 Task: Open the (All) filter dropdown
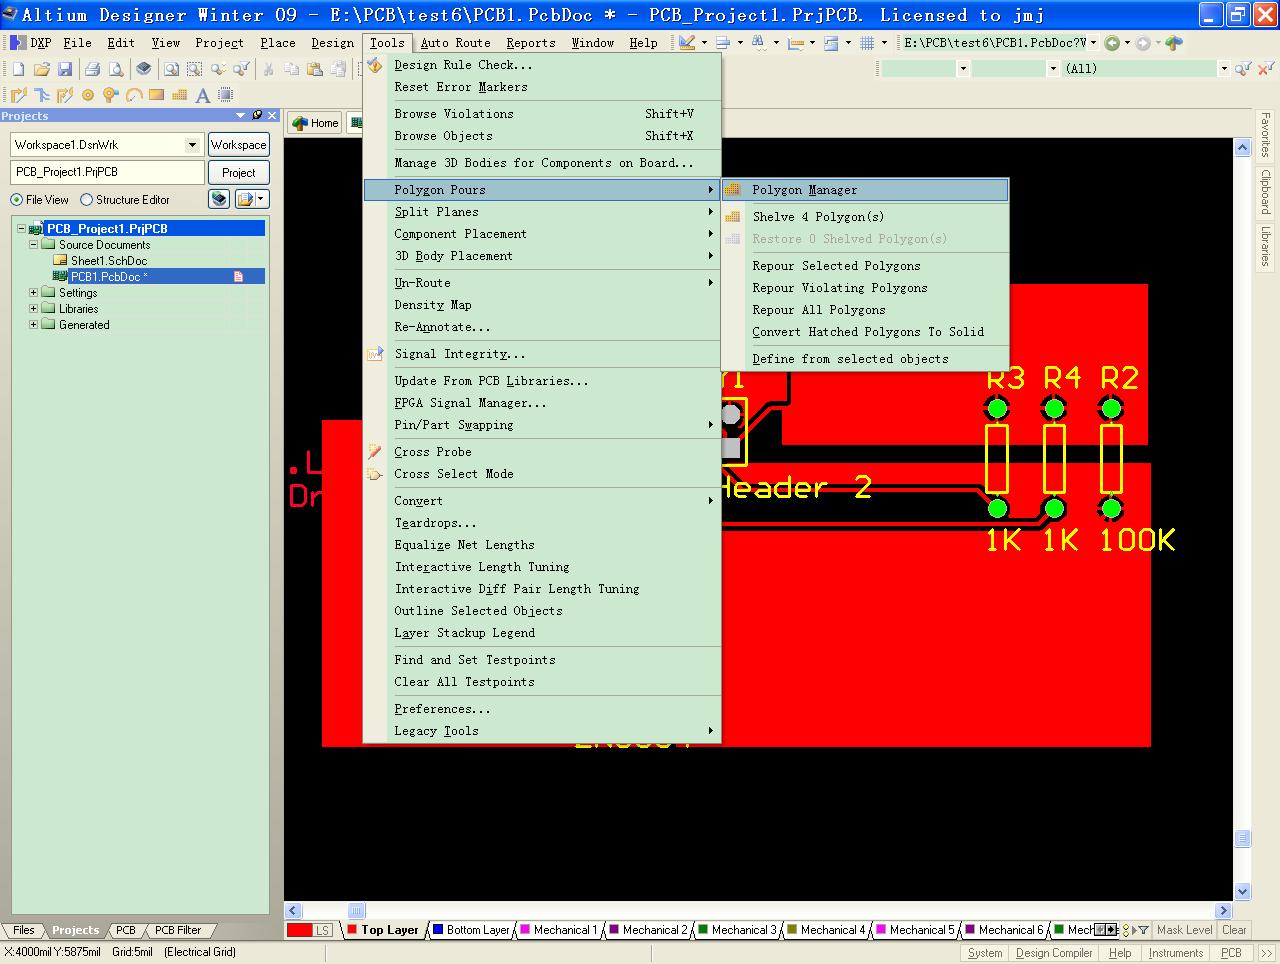[x=1223, y=69]
